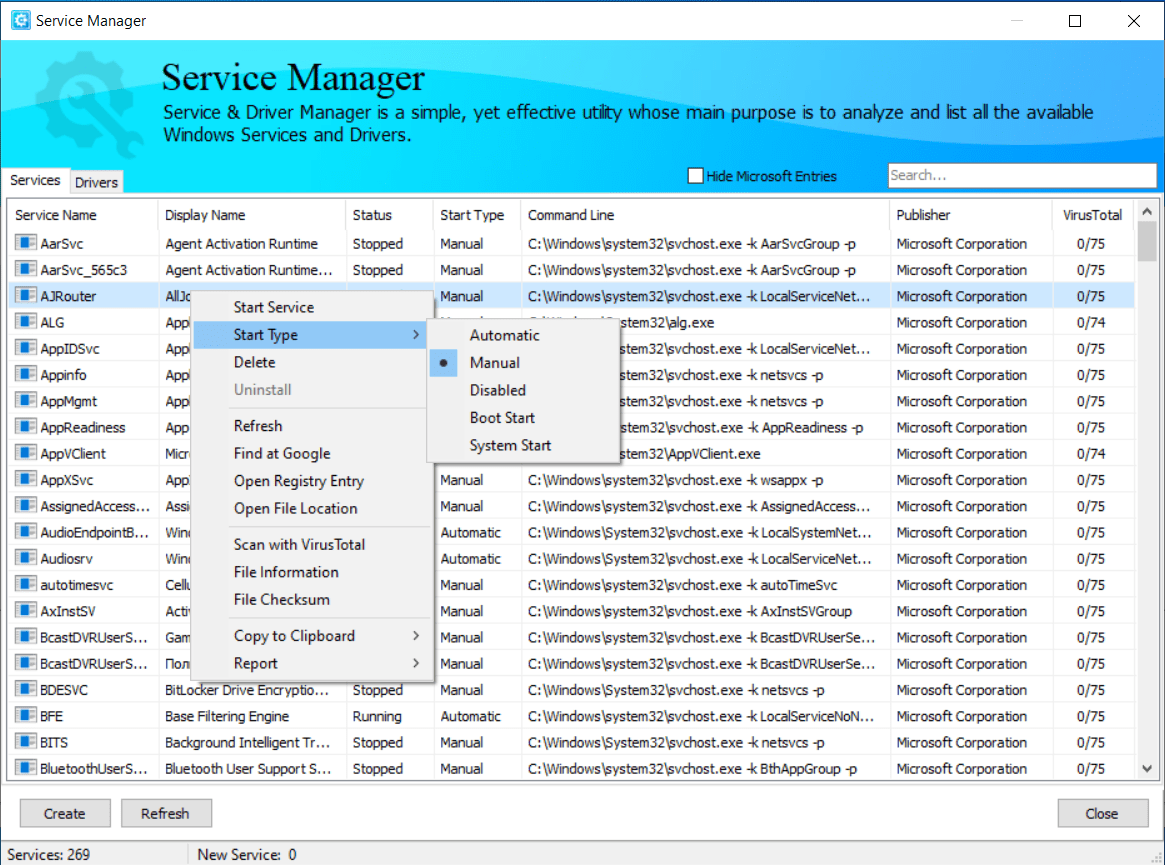
Task: Click the Service Manager title bar app icon
Action: (21, 20)
